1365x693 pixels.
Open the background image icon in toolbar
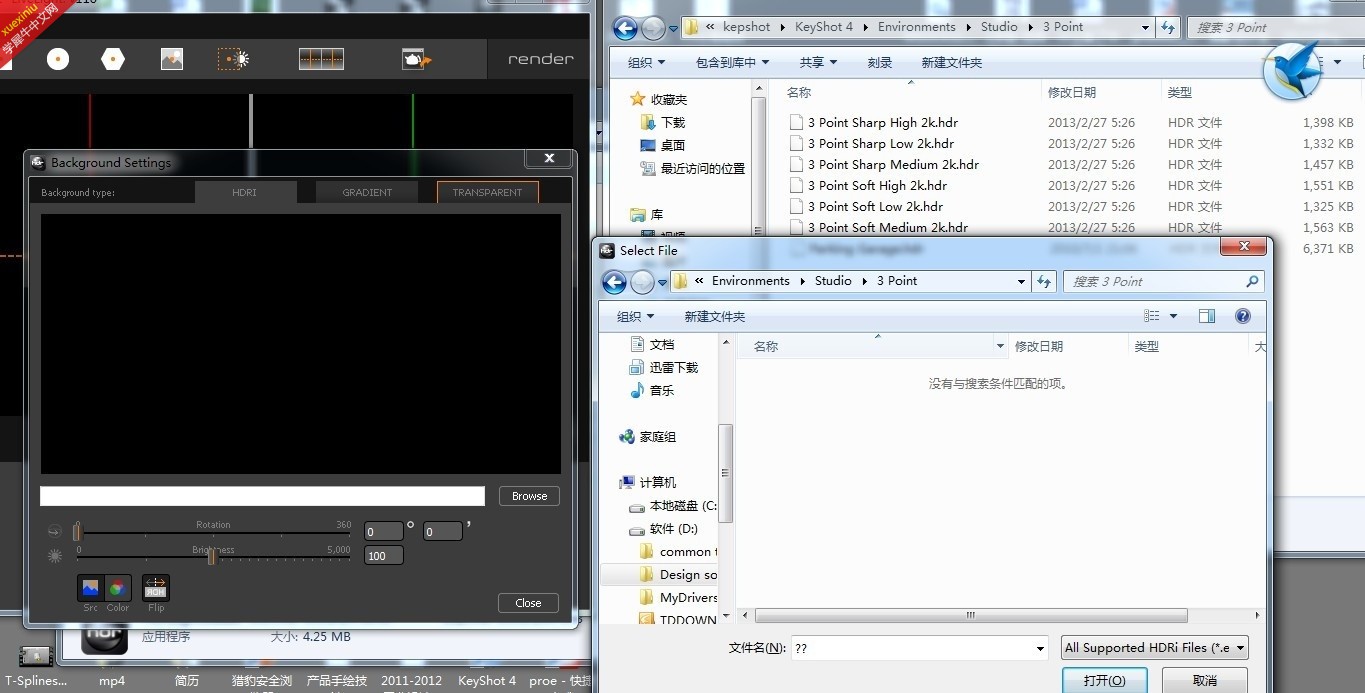click(171, 59)
